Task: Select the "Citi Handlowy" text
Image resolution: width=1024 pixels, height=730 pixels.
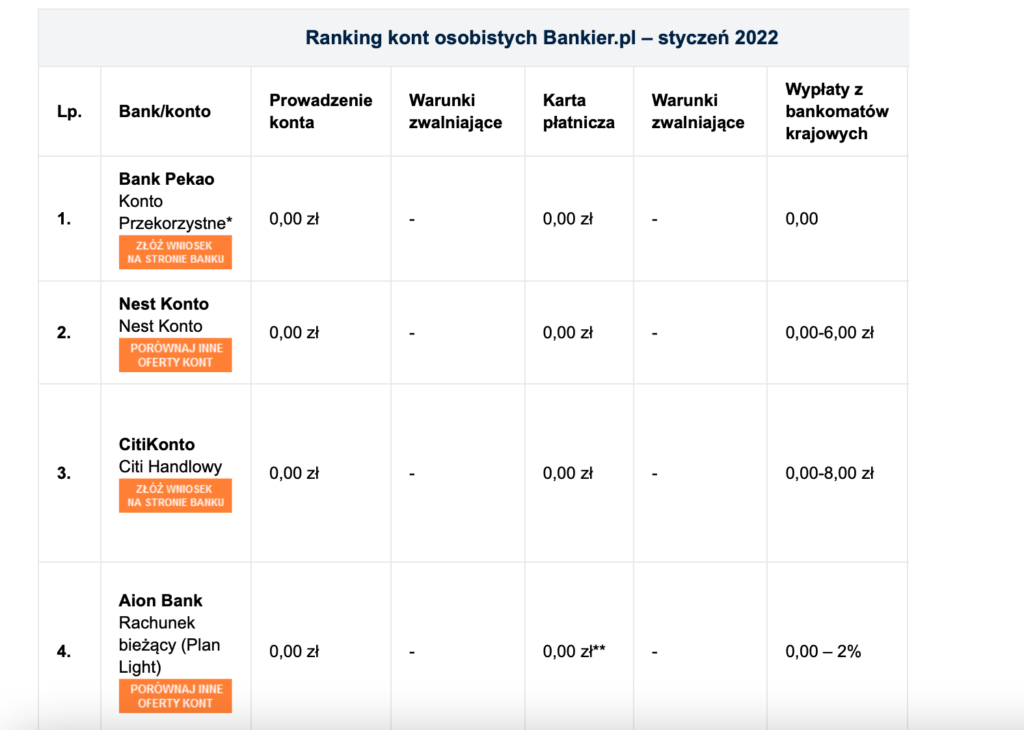Action: 170,467
